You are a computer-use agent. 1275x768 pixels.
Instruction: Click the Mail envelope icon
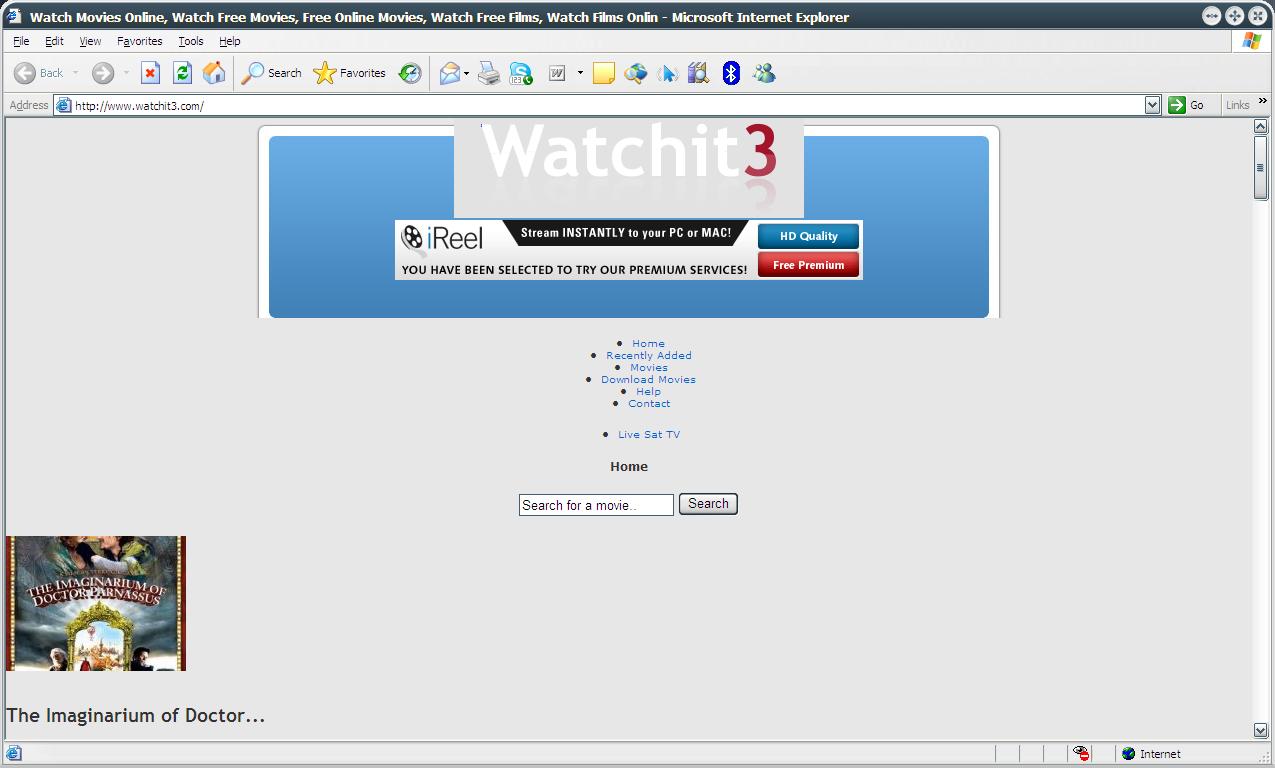point(449,73)
